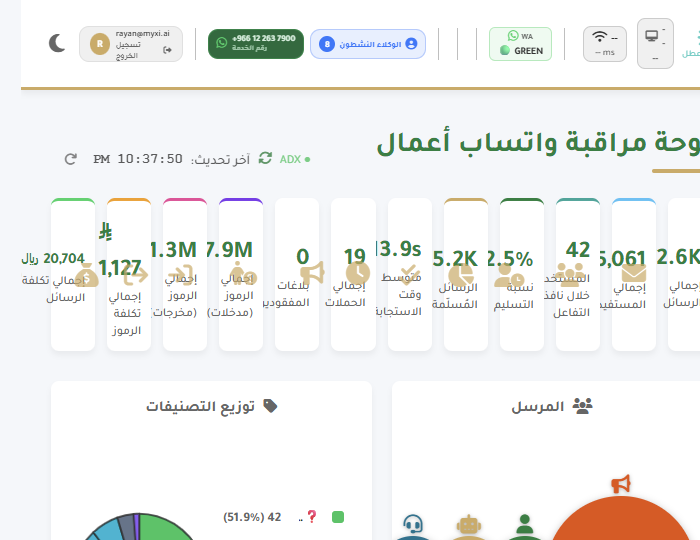Click the orange megaphone sender icon

[x=621, y=484]
